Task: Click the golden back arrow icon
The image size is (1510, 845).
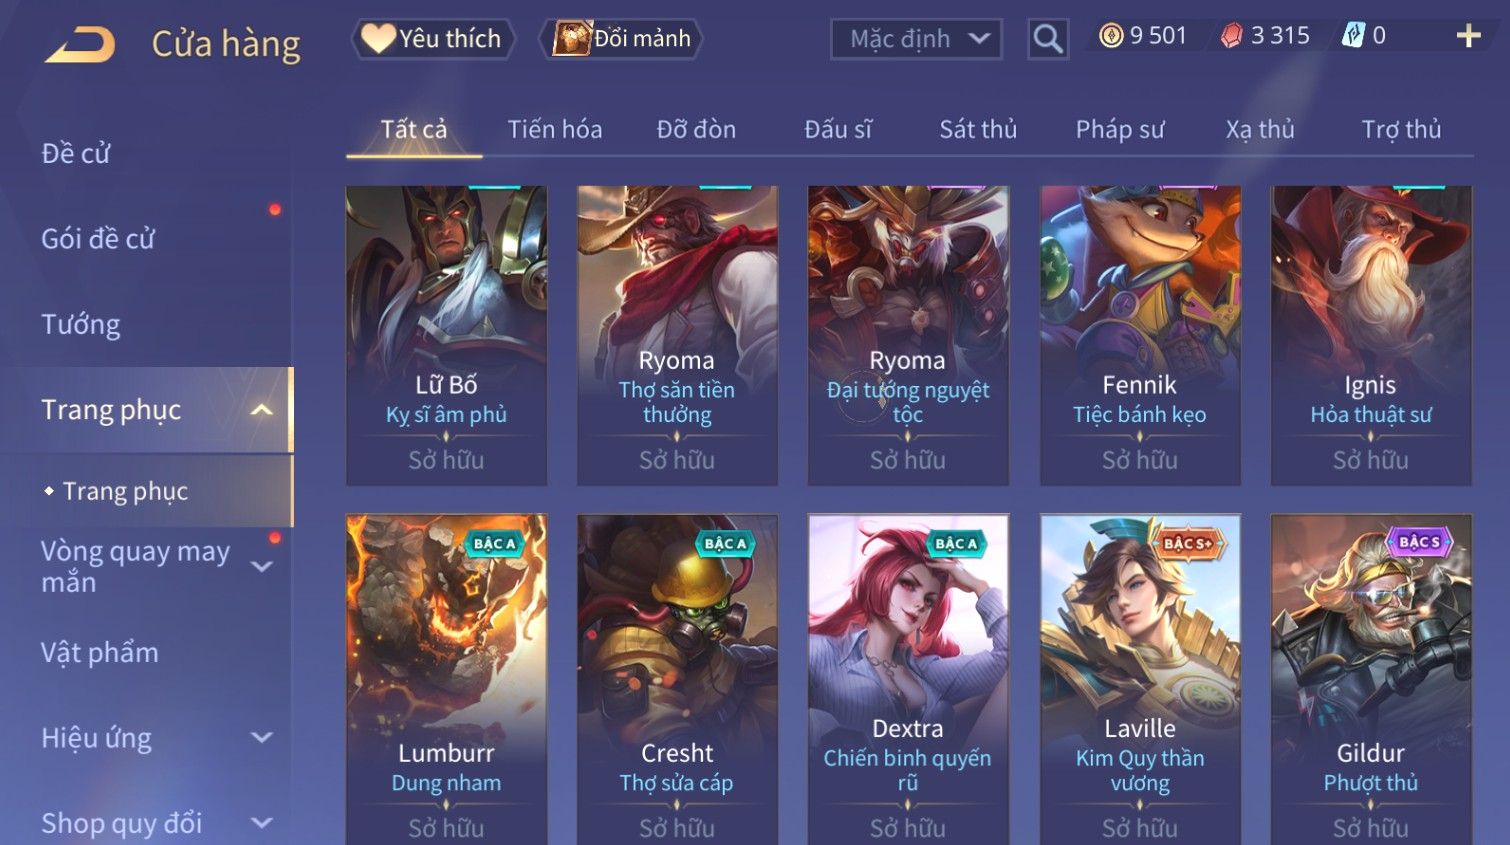Action: [x=80, y=44]
